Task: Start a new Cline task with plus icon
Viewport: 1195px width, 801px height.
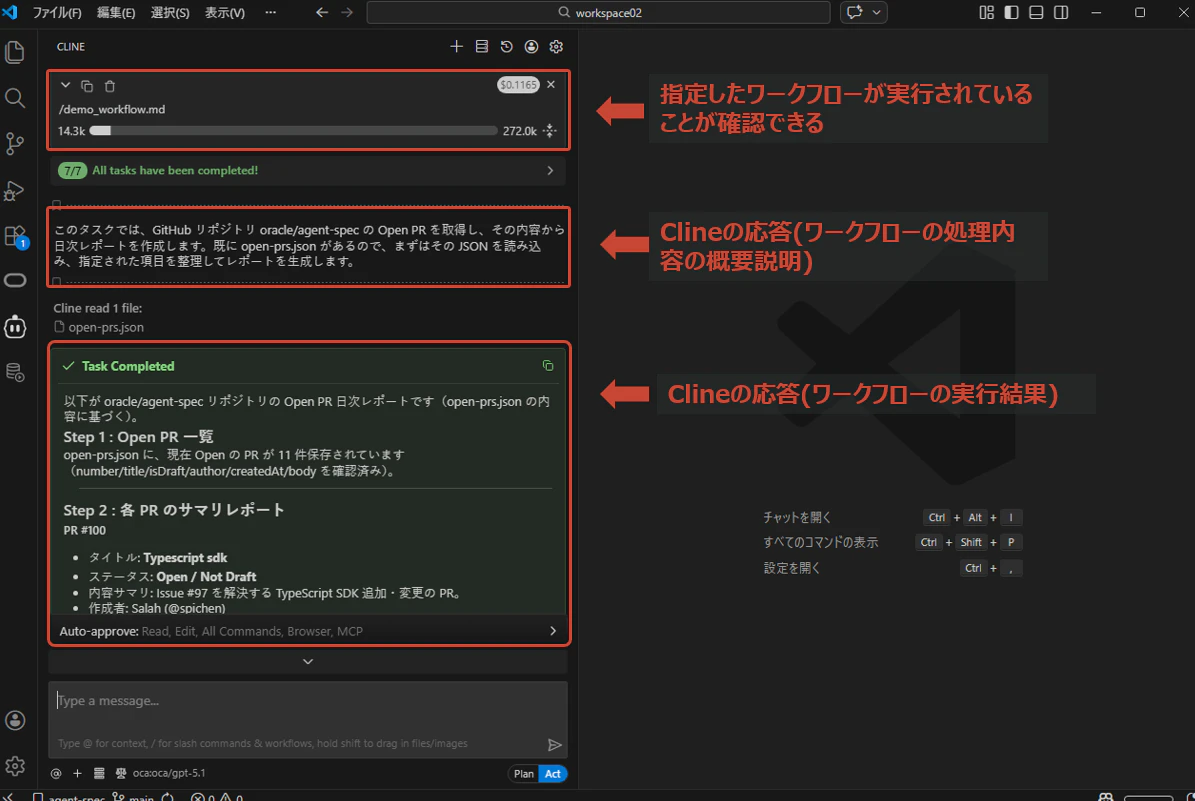Action: [456, 46]
